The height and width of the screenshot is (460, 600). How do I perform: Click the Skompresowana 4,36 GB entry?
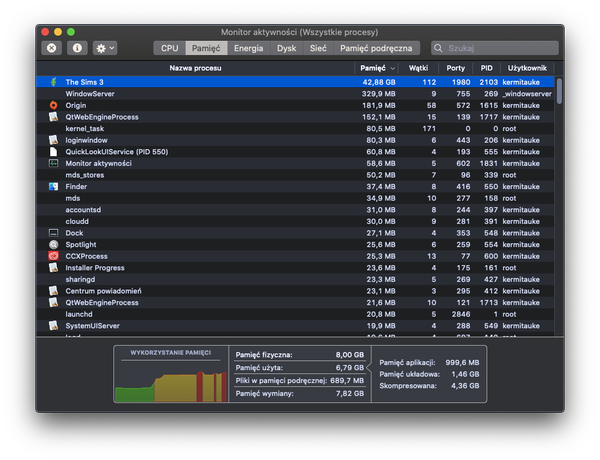tap(429, 386)
